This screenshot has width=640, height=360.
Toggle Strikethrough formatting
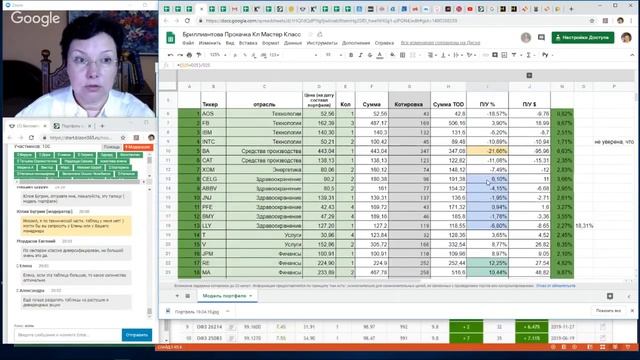pyautogui.click(x=370, y=55)
